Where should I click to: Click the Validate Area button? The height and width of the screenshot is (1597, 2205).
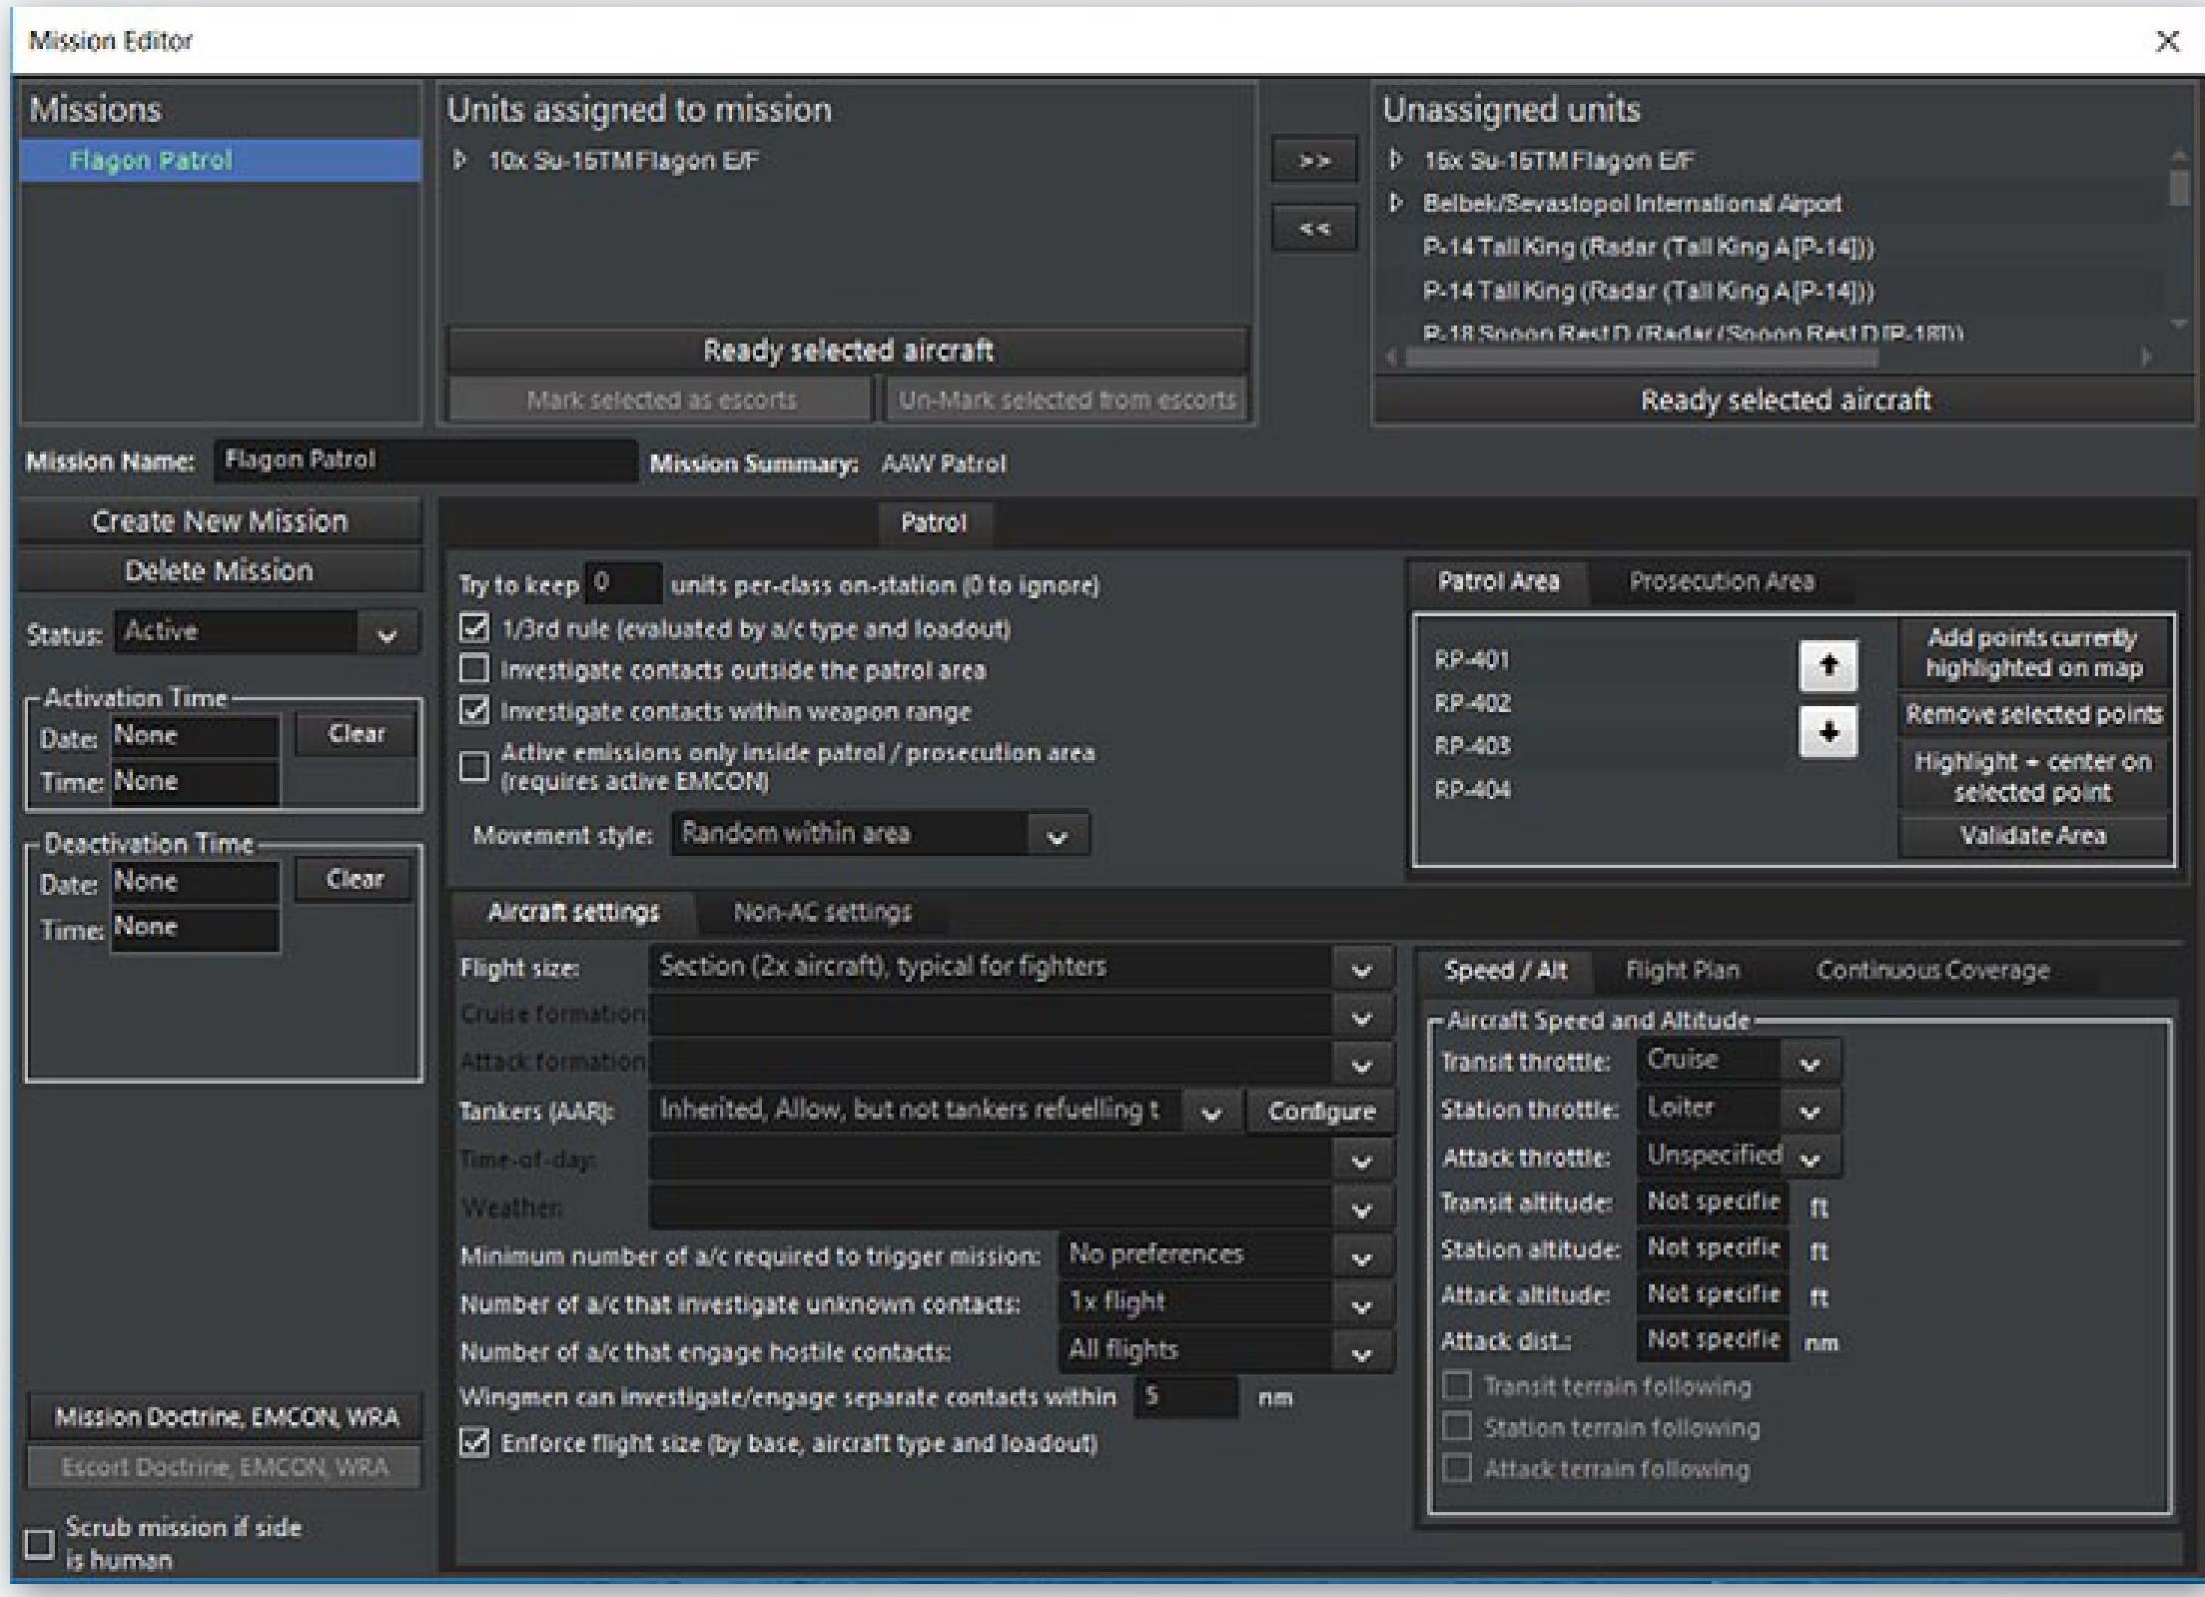tap(2032, 836)
